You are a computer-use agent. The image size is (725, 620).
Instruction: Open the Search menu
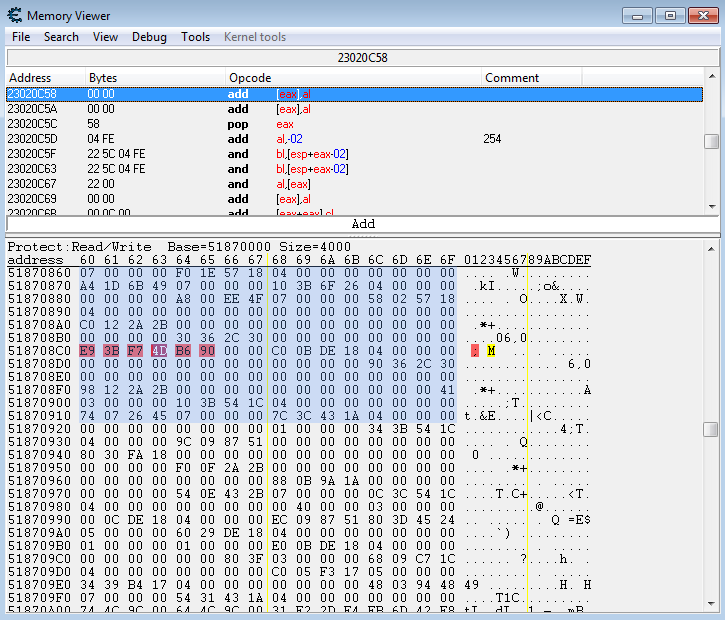pyautogui.click(x=61, y=37)
